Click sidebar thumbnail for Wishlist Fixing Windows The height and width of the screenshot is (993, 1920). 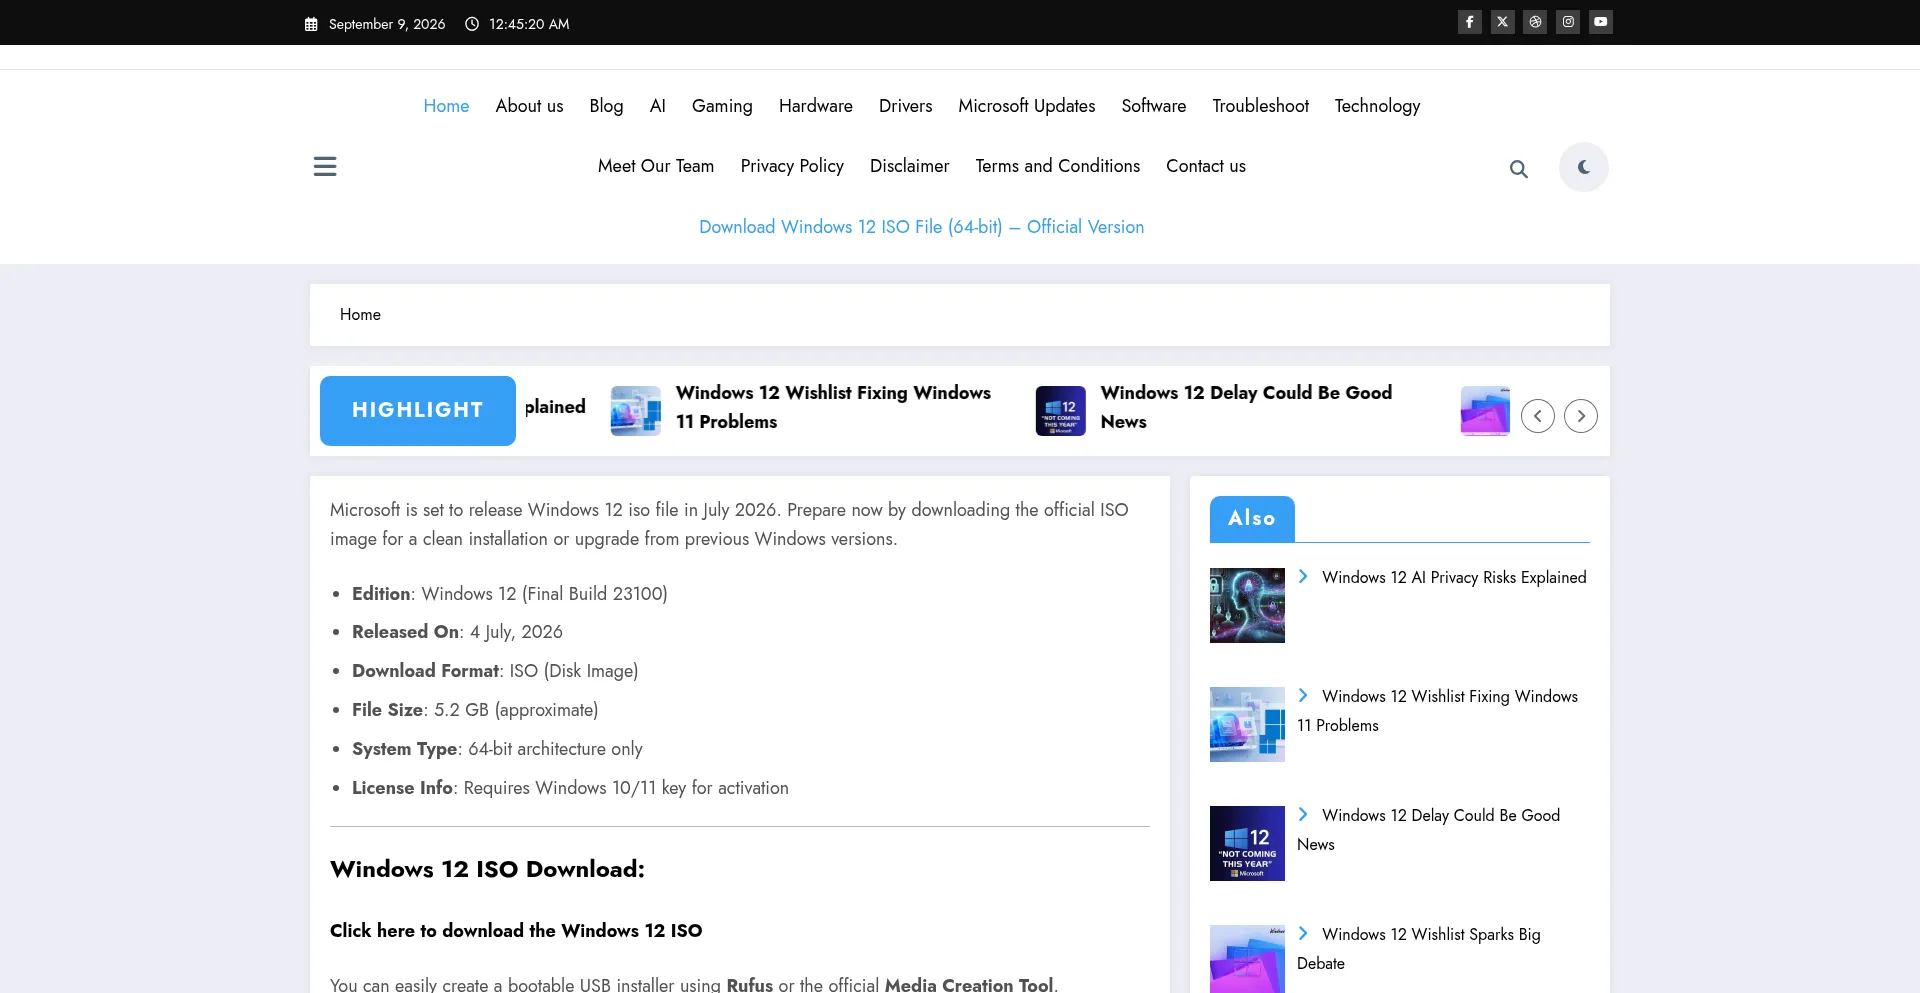(x=1247, y=724)
